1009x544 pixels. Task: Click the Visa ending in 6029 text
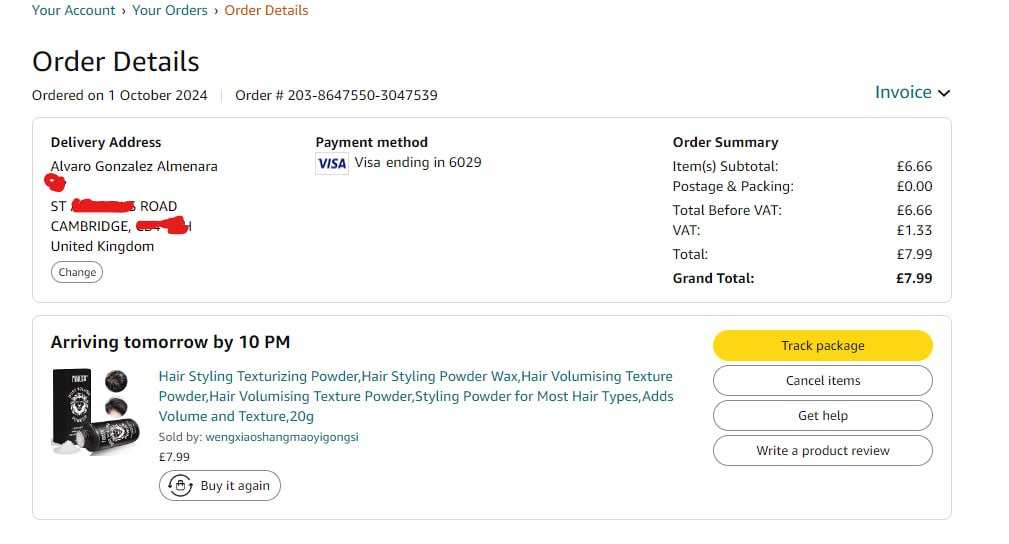pyautogui.click(x=418, y=162)
